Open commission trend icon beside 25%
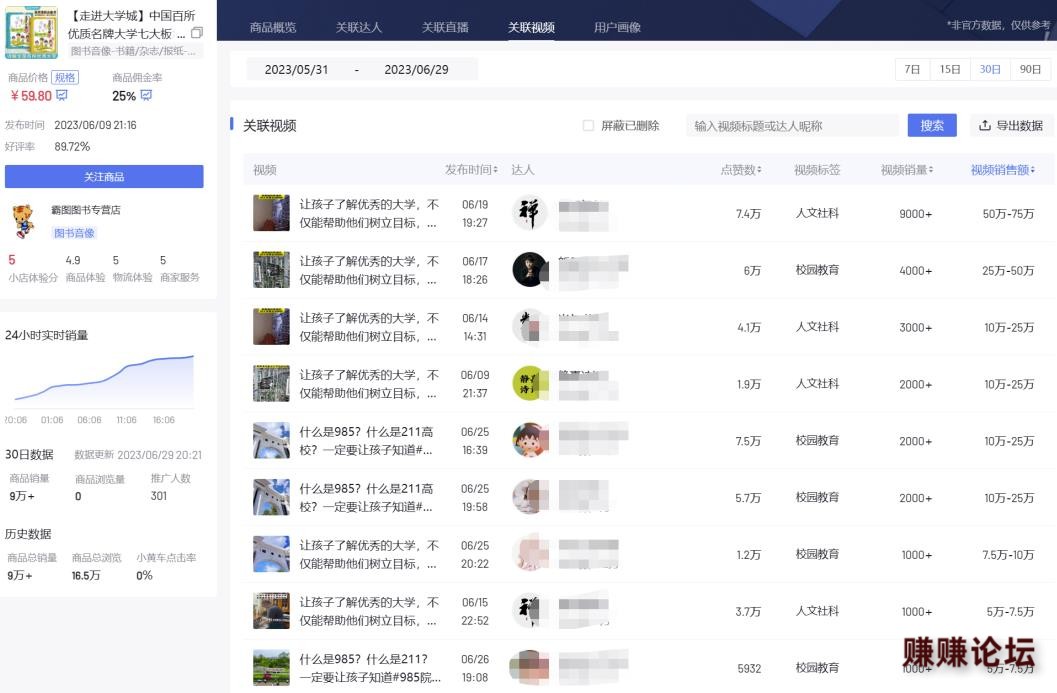 [x=146, y=95]
